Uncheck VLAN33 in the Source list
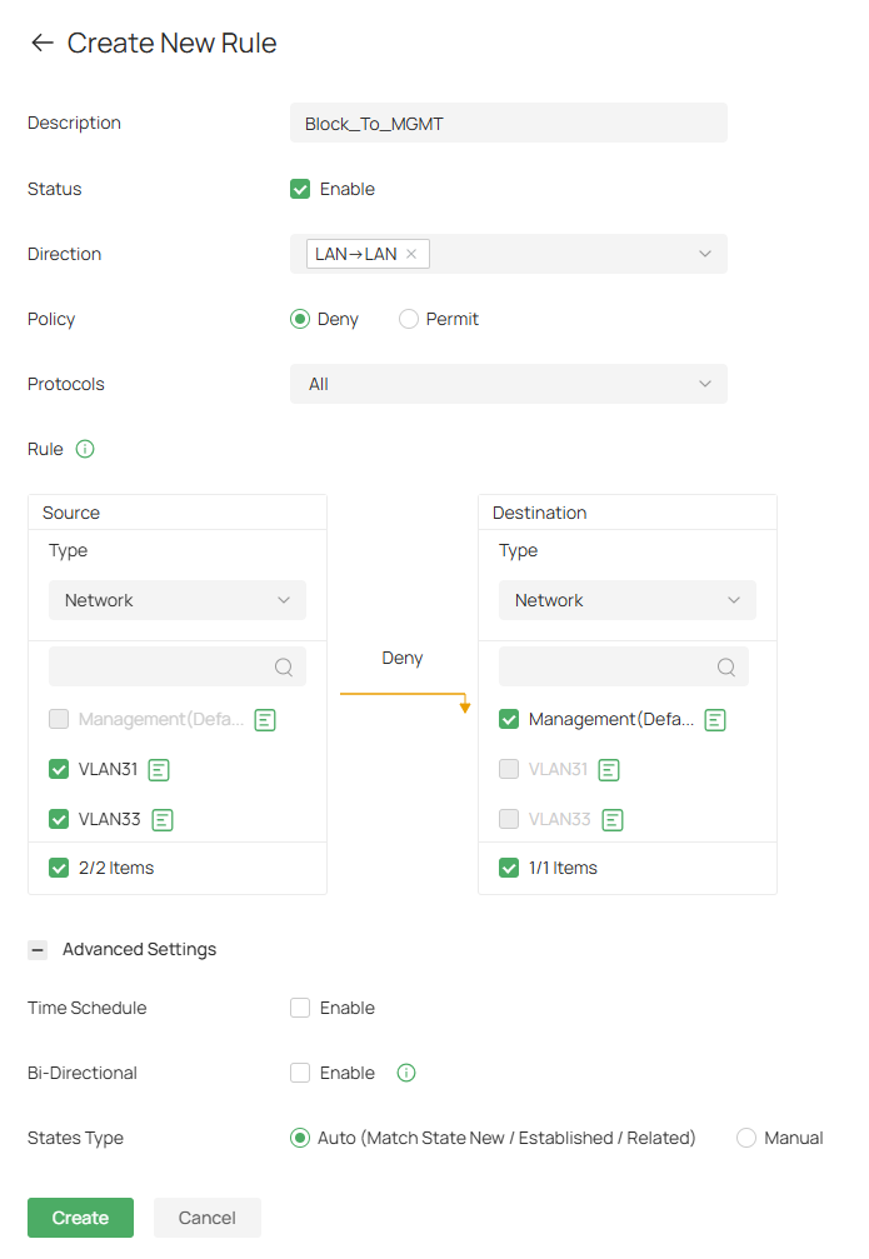The width and height of the screenshot is (869, 1259). click(59, 819)
